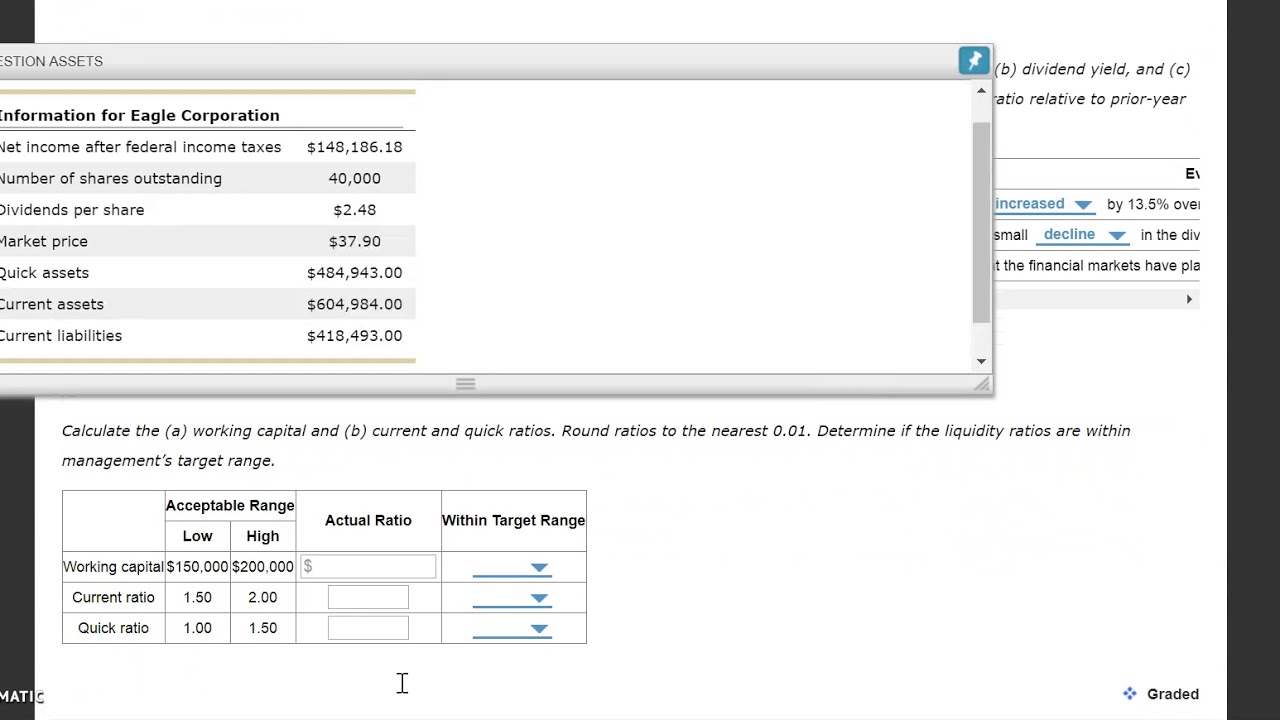Click the blue pin icon on the assets panel

coord(974,61)
